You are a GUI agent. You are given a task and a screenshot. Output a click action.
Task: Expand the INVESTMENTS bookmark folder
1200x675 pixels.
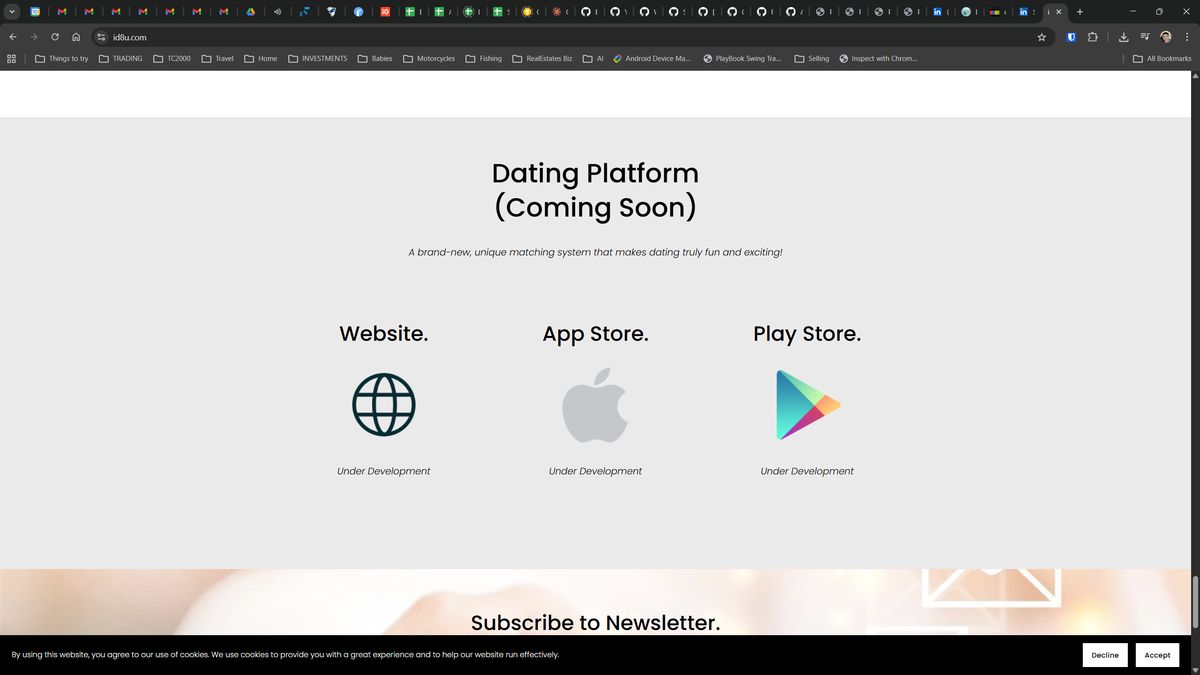tap(318, 59)
